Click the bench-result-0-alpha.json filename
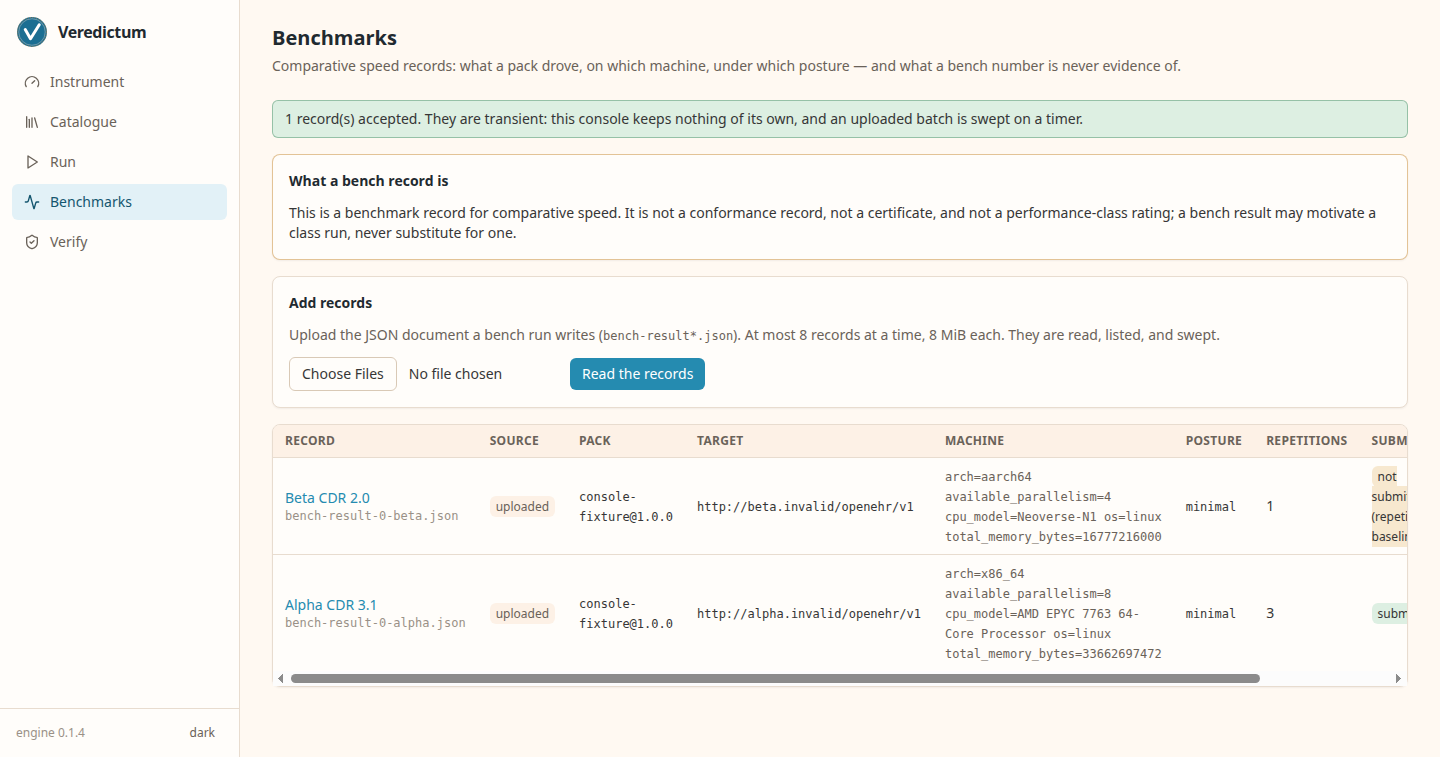The height and width of the screenshot is (757, 1440). pos(375,623)
